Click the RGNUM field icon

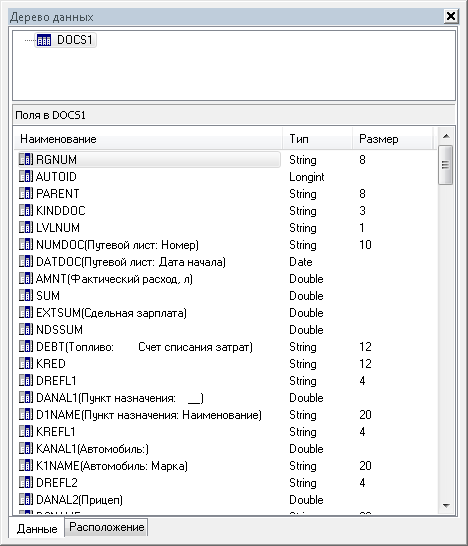(26, 159)
